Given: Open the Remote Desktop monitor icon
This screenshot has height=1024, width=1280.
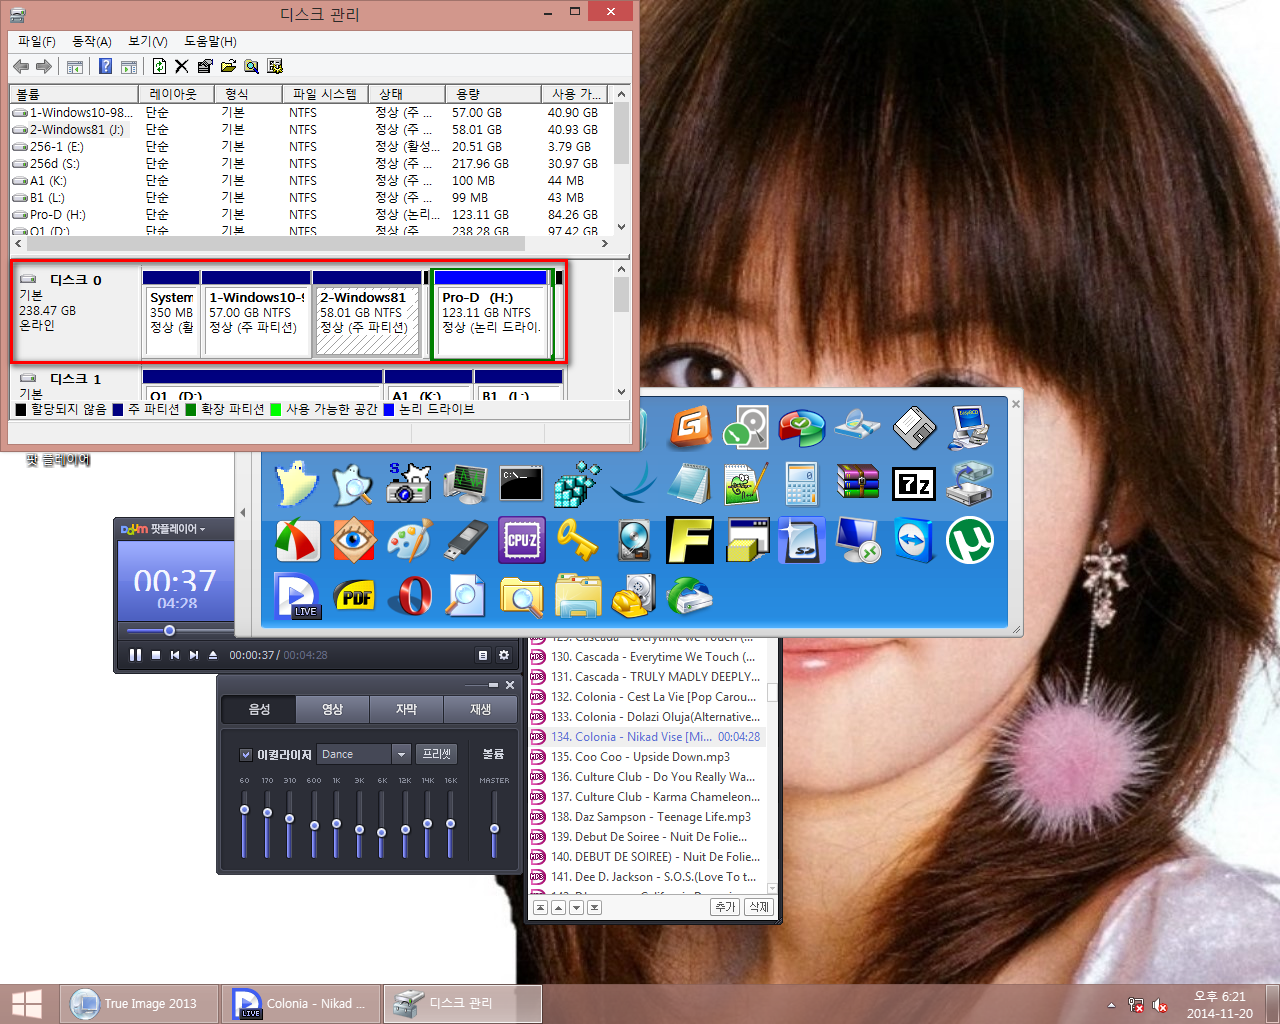Looking at the screenshot, I should [857, 540].
